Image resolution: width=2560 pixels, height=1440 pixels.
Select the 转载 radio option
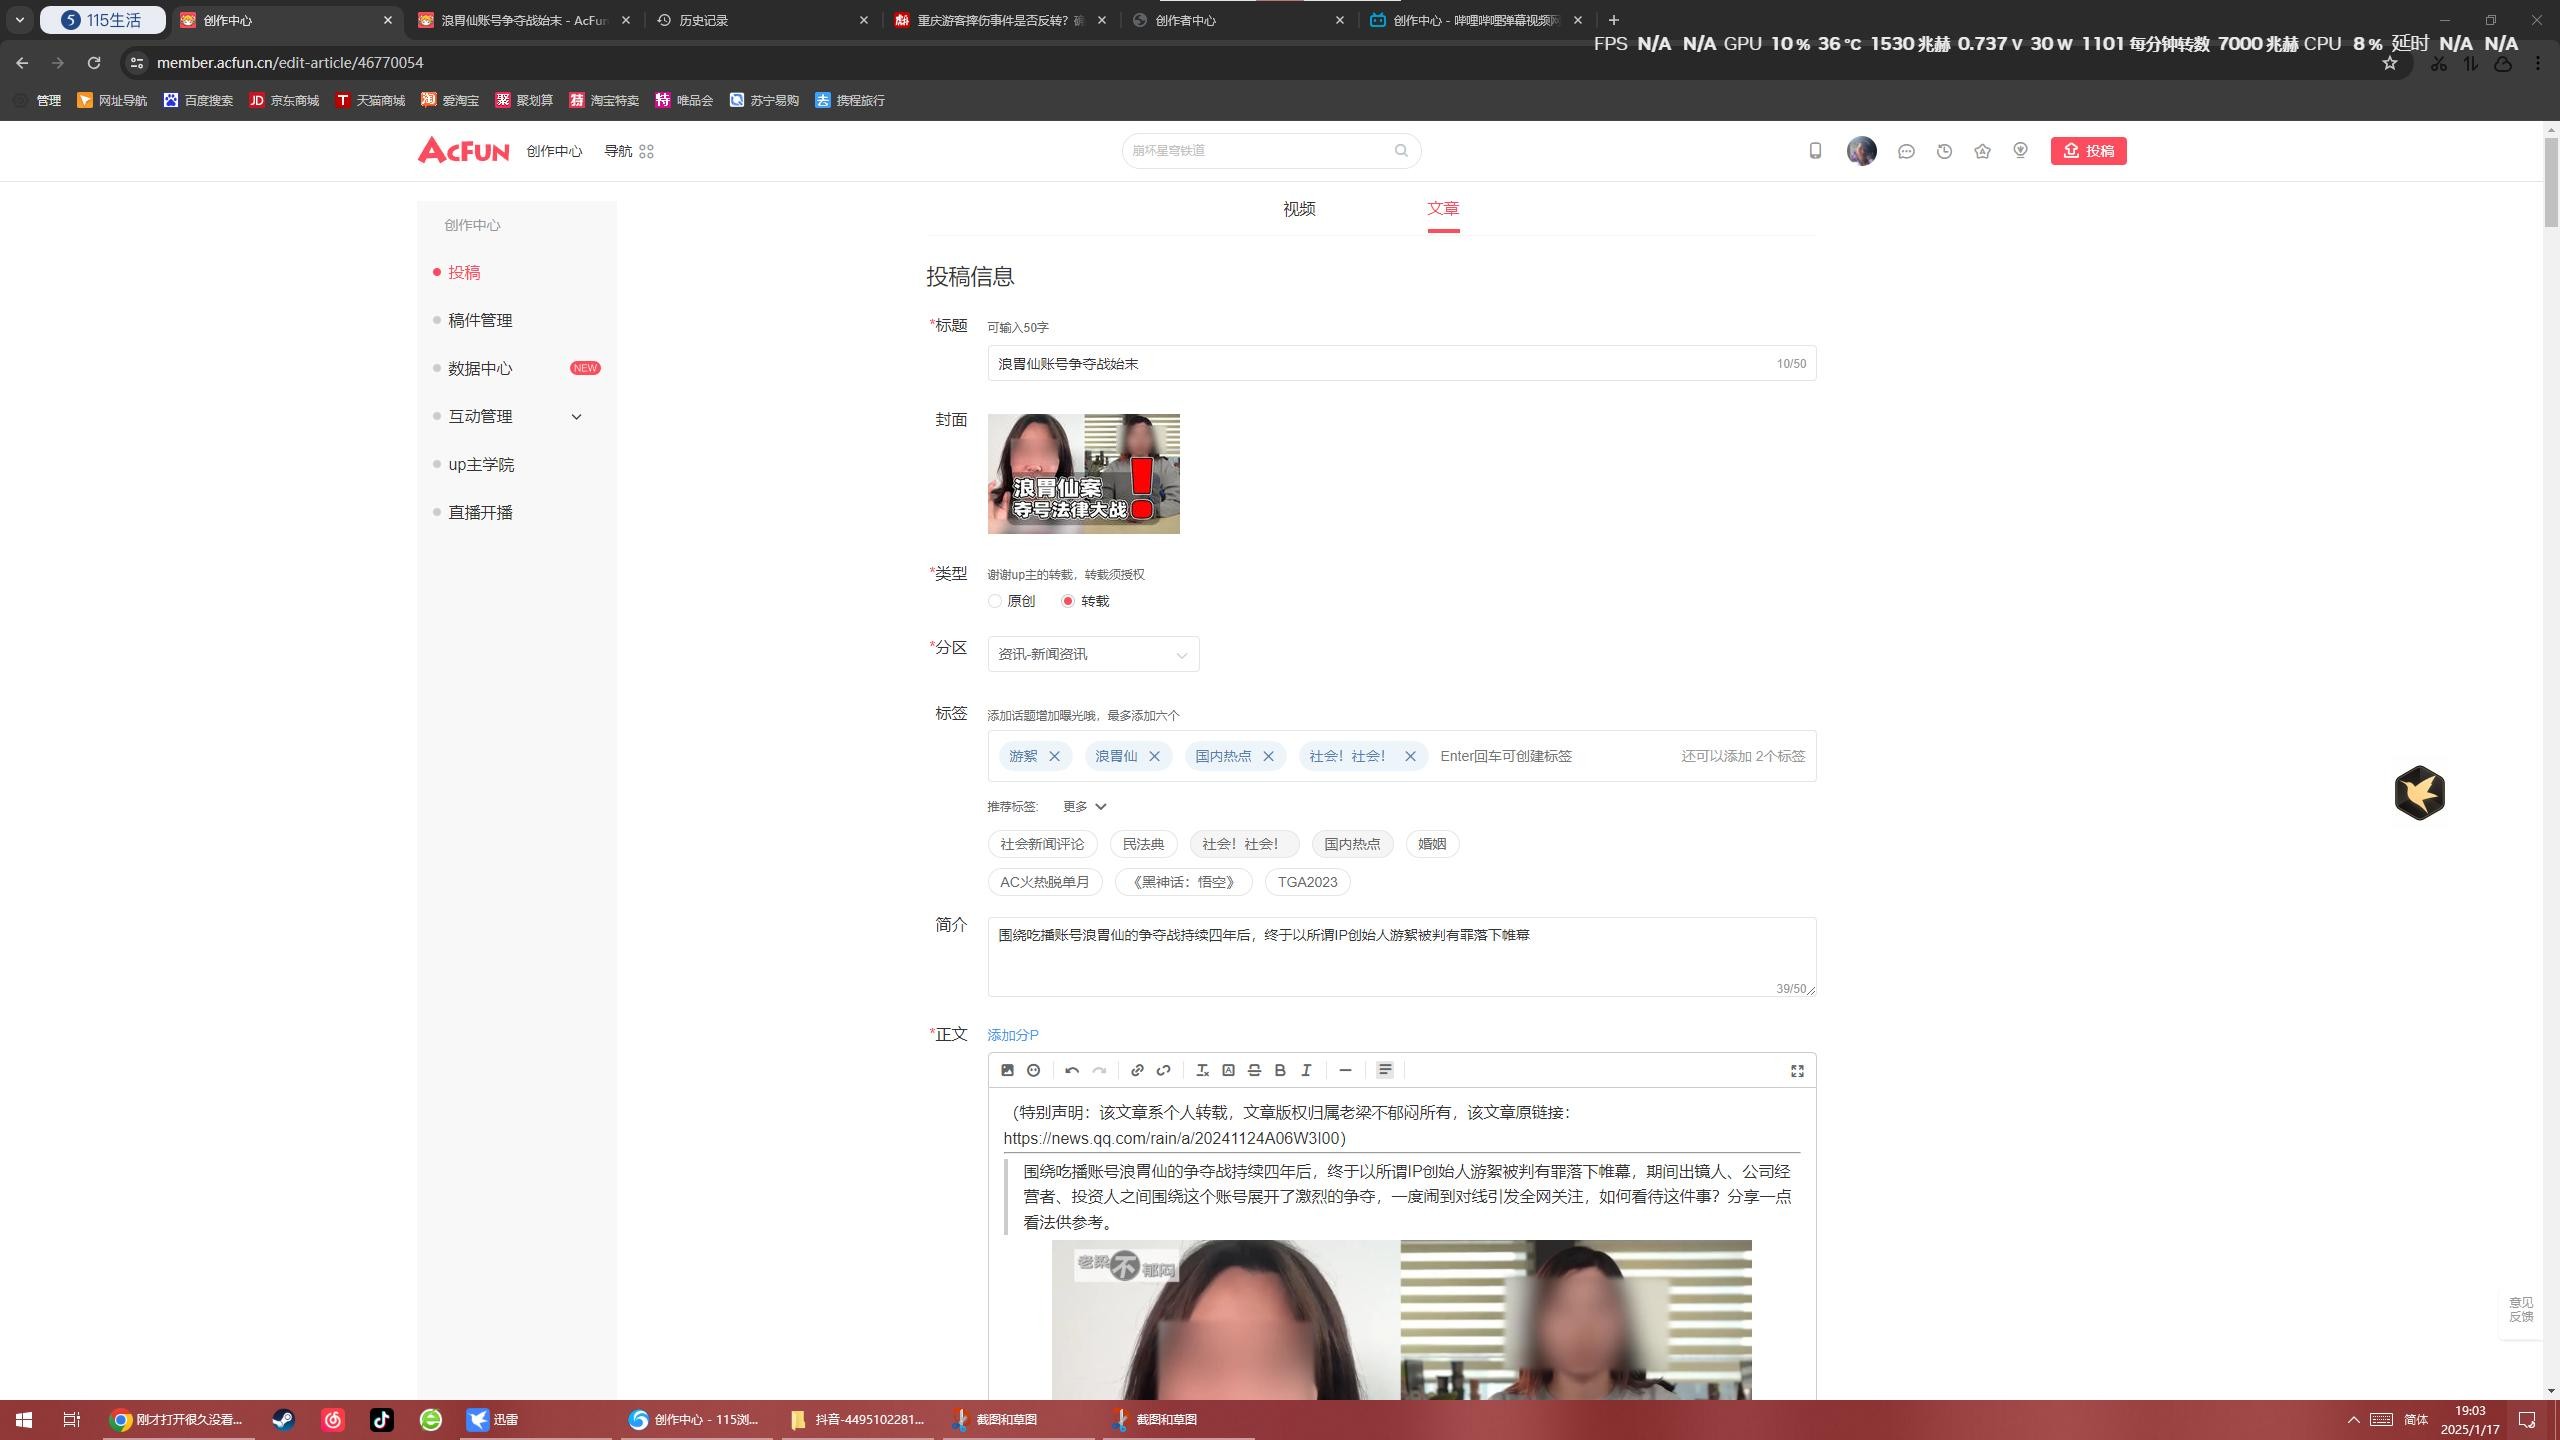[1068, 601]
